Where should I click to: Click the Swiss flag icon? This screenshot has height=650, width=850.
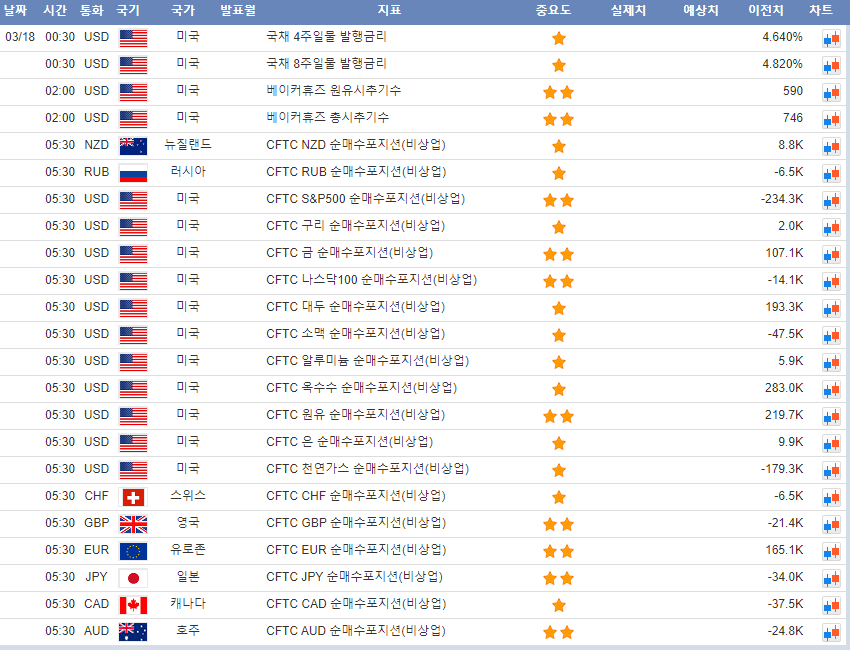pos(133,497)
